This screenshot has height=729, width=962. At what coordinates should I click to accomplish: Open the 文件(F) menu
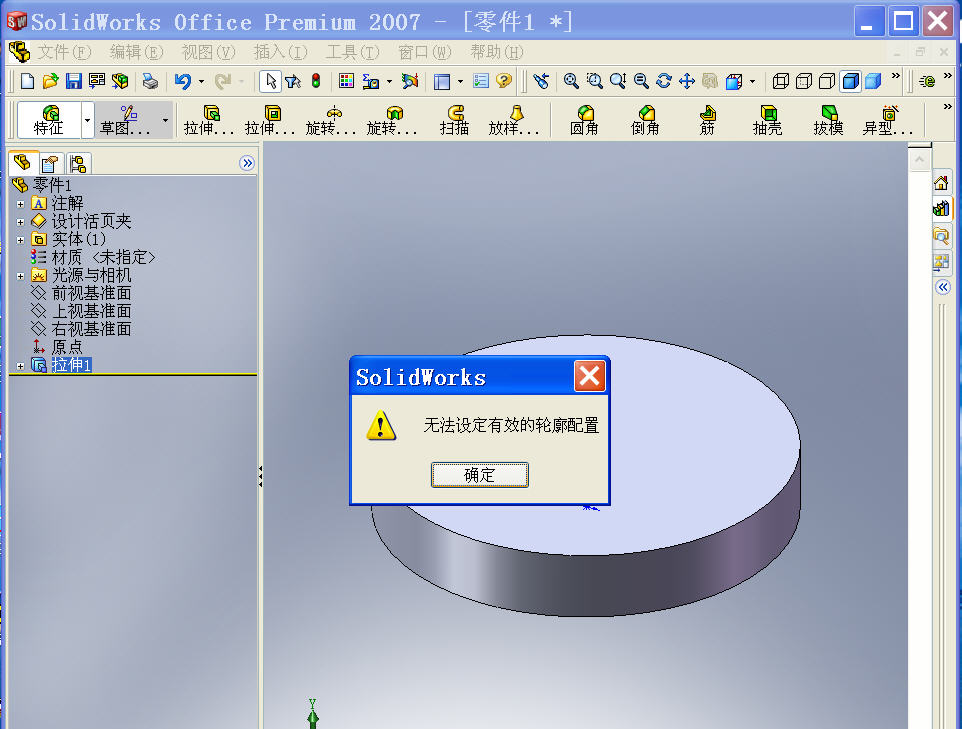coord(64,52)
